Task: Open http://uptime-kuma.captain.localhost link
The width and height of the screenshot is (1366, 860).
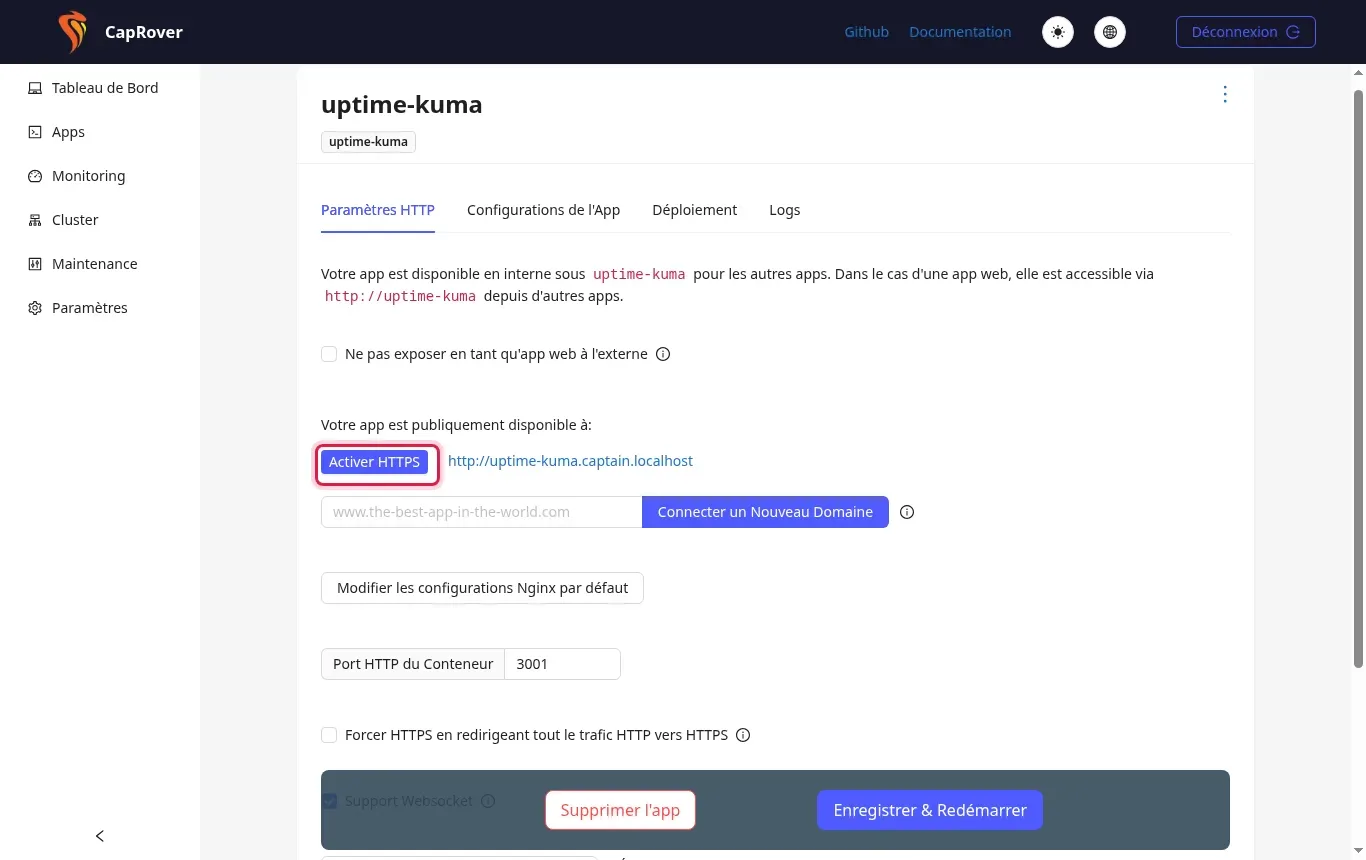Action: [570, 461]
